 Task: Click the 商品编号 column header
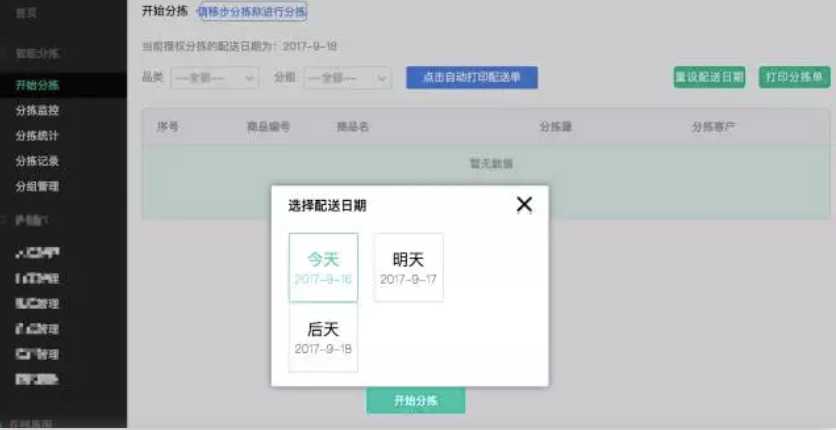268,127
